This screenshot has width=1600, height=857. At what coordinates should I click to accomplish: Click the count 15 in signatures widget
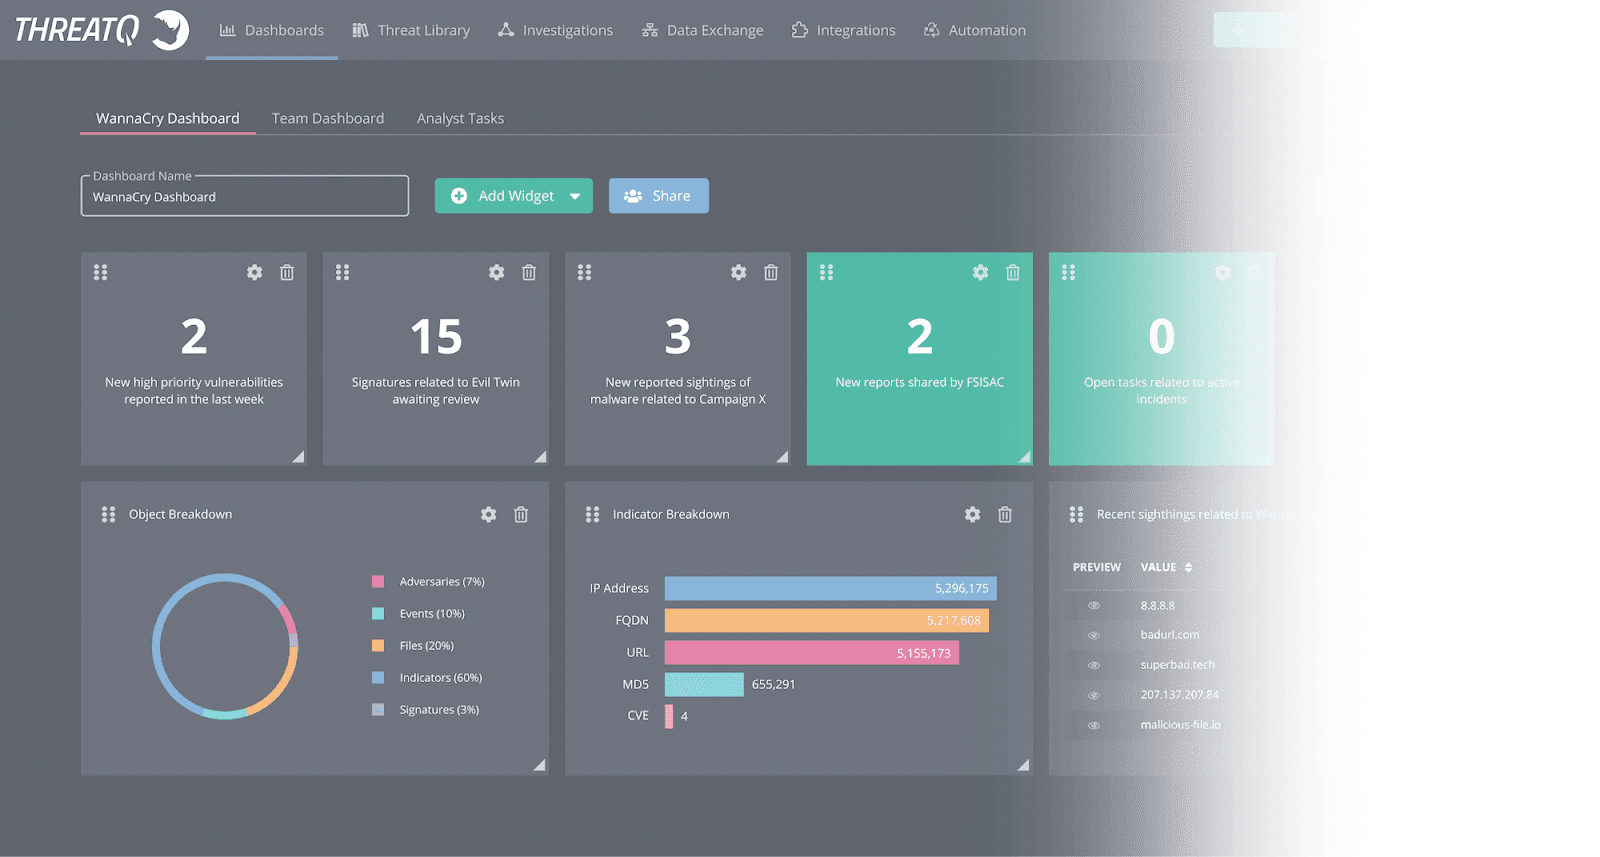[x=436, y=337]
